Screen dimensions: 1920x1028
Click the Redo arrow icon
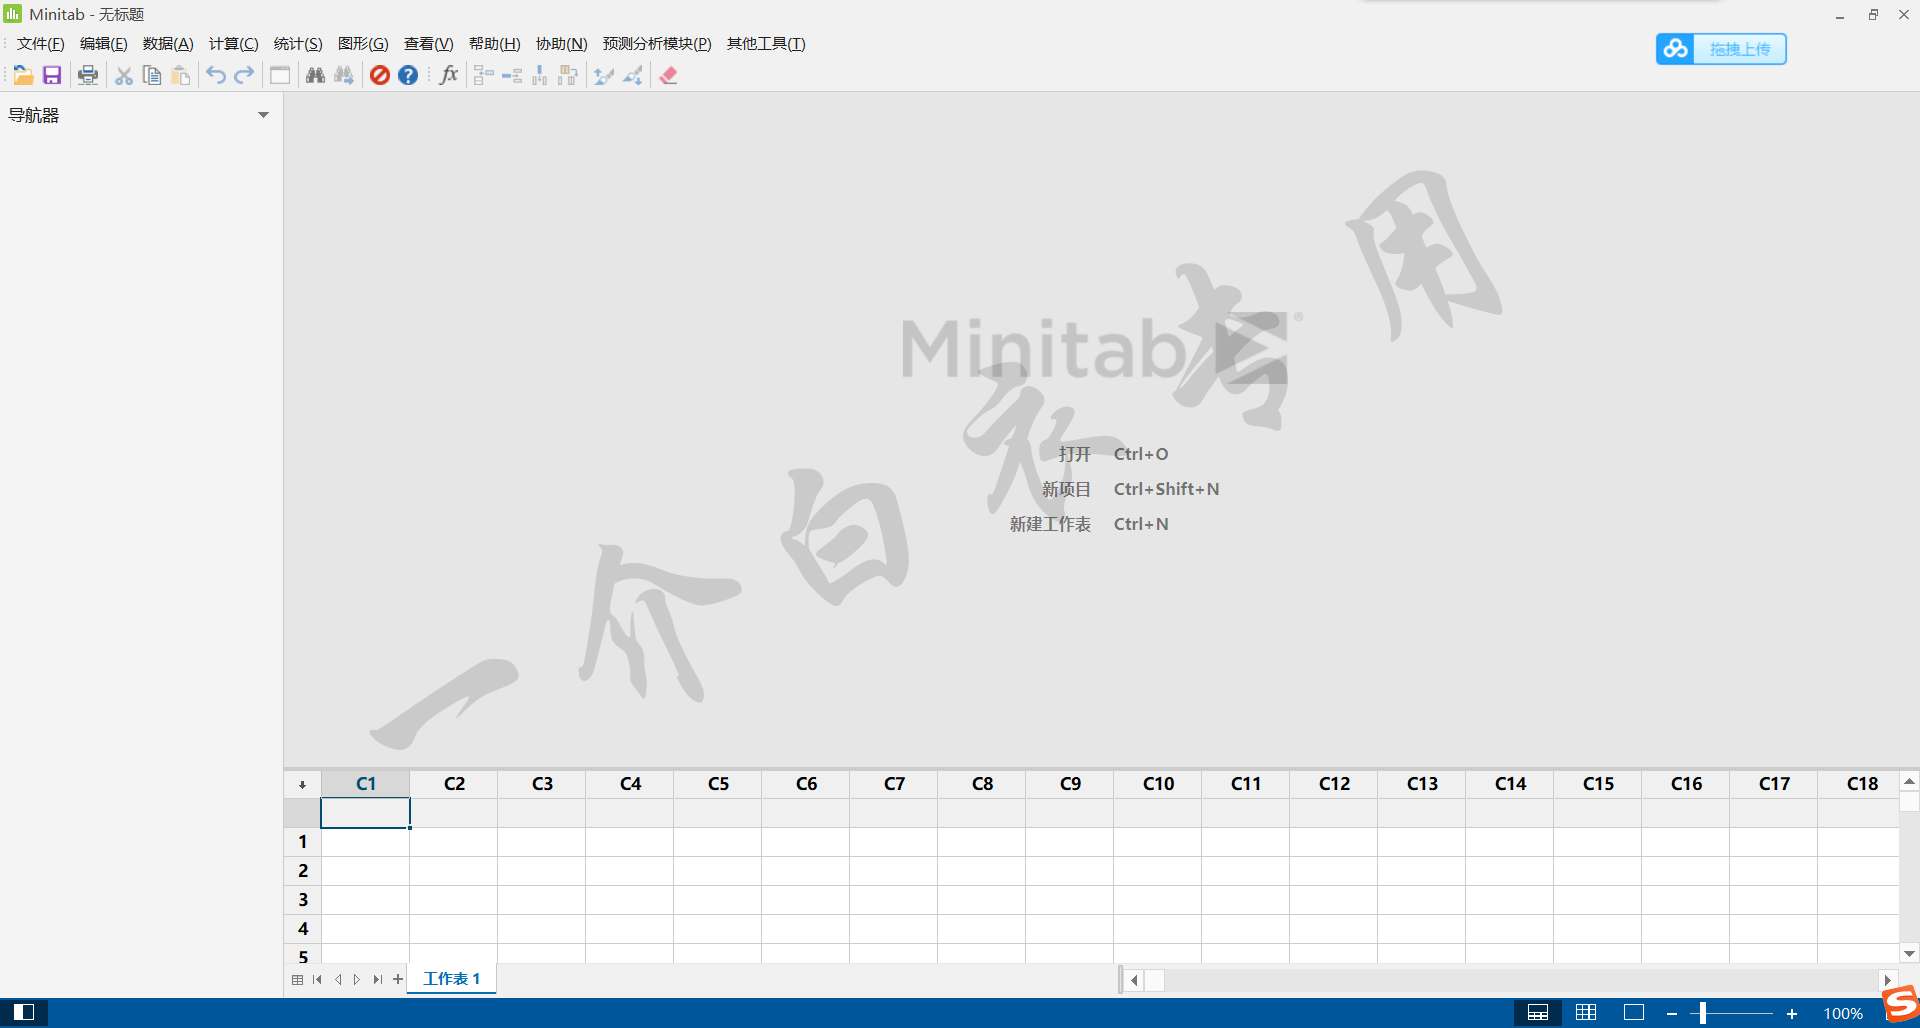coord(244,75)
